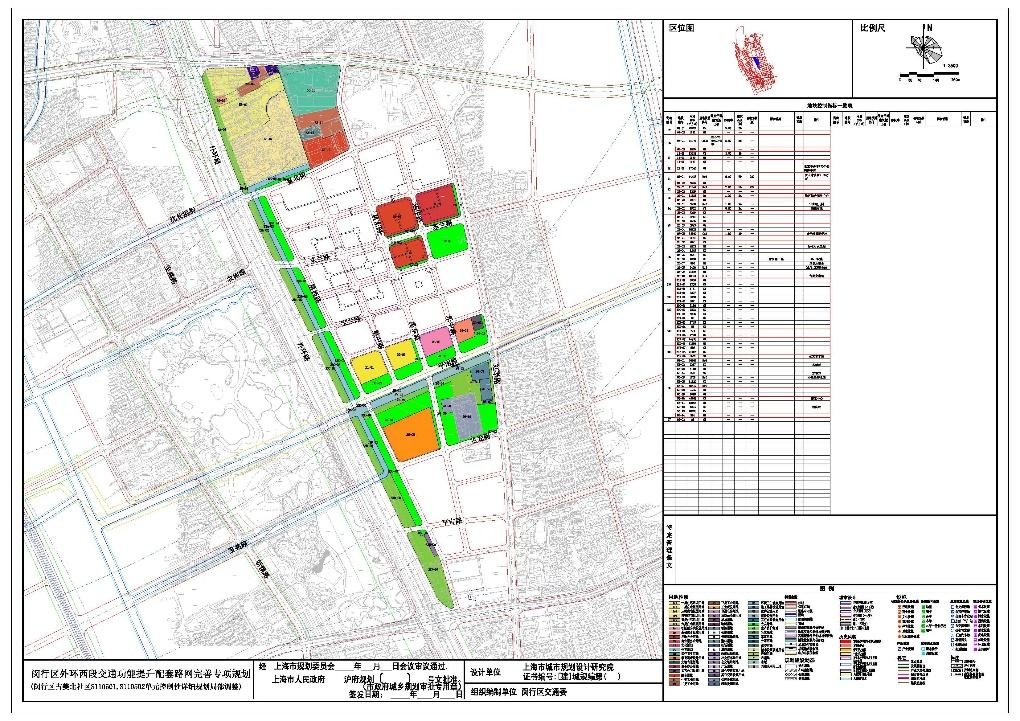Click the small salmon parcel near the pink one

pyautogui.click(x=463, y=330)
